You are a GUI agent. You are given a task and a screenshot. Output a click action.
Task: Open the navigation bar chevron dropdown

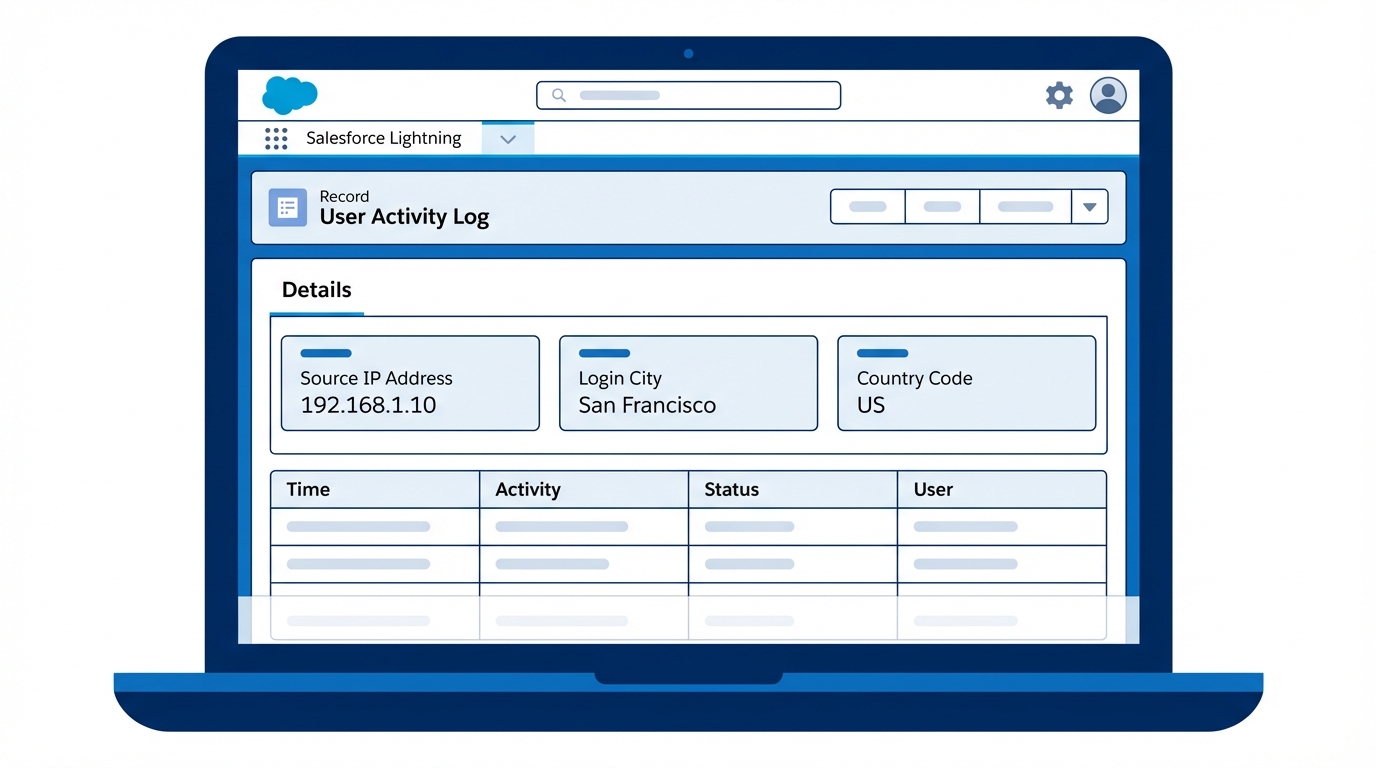[508, 139]
